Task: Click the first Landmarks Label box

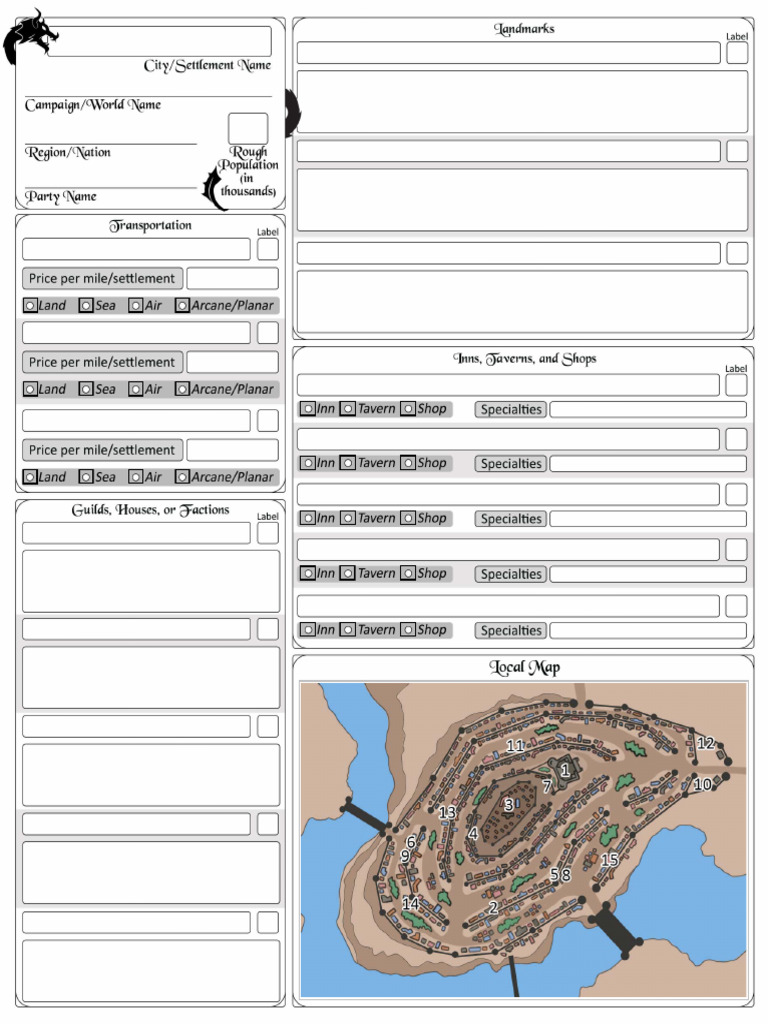Action: coord(737,53)
